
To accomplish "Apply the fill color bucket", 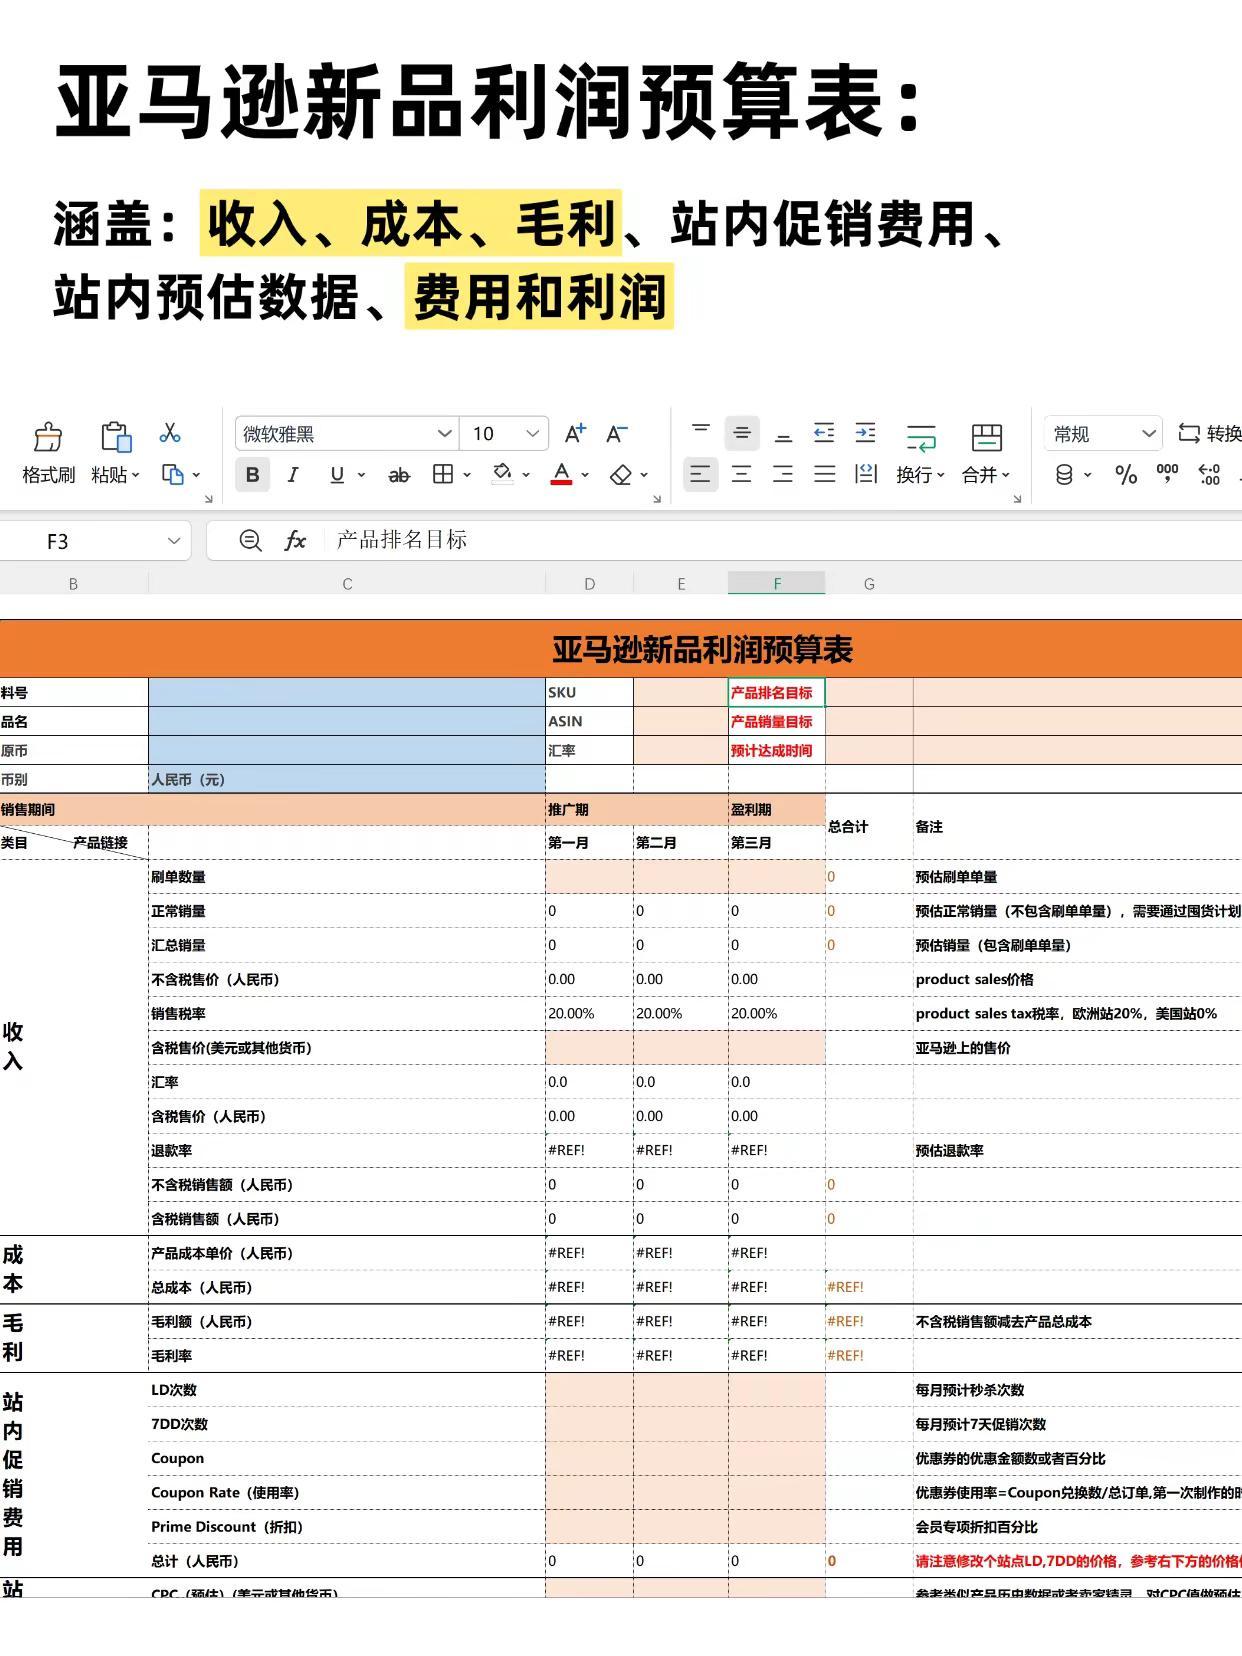I will (502, 474).
